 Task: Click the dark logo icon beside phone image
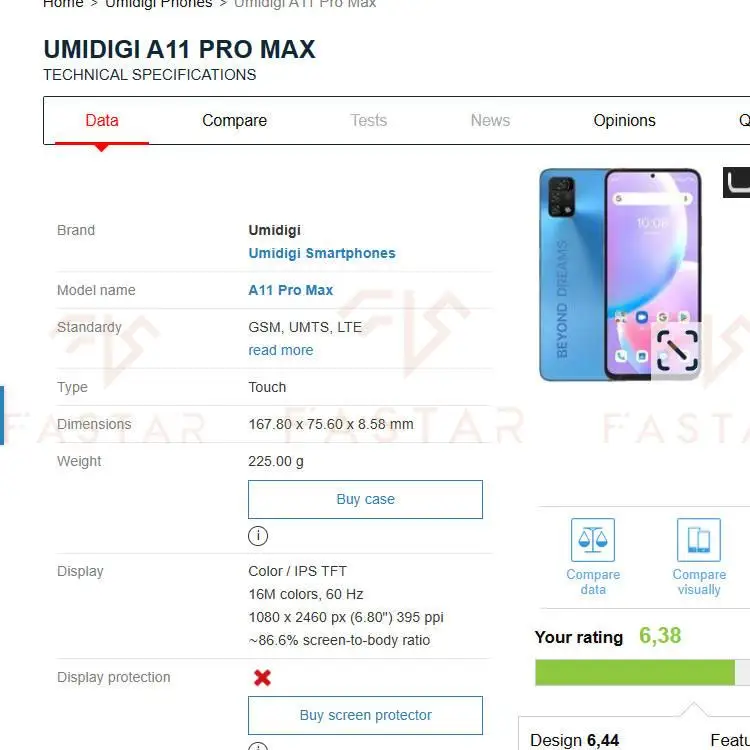pos(737,182)
